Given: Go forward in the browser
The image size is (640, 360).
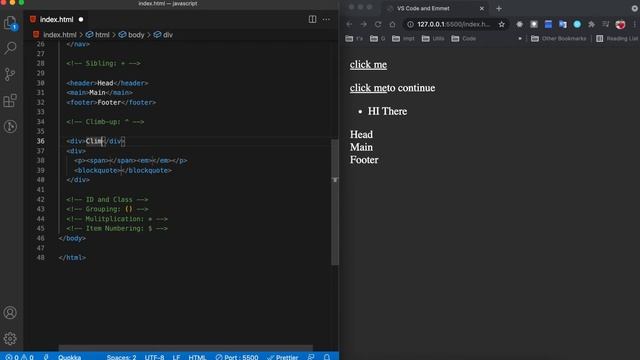Looking at the screenshot, I should 363,24.
